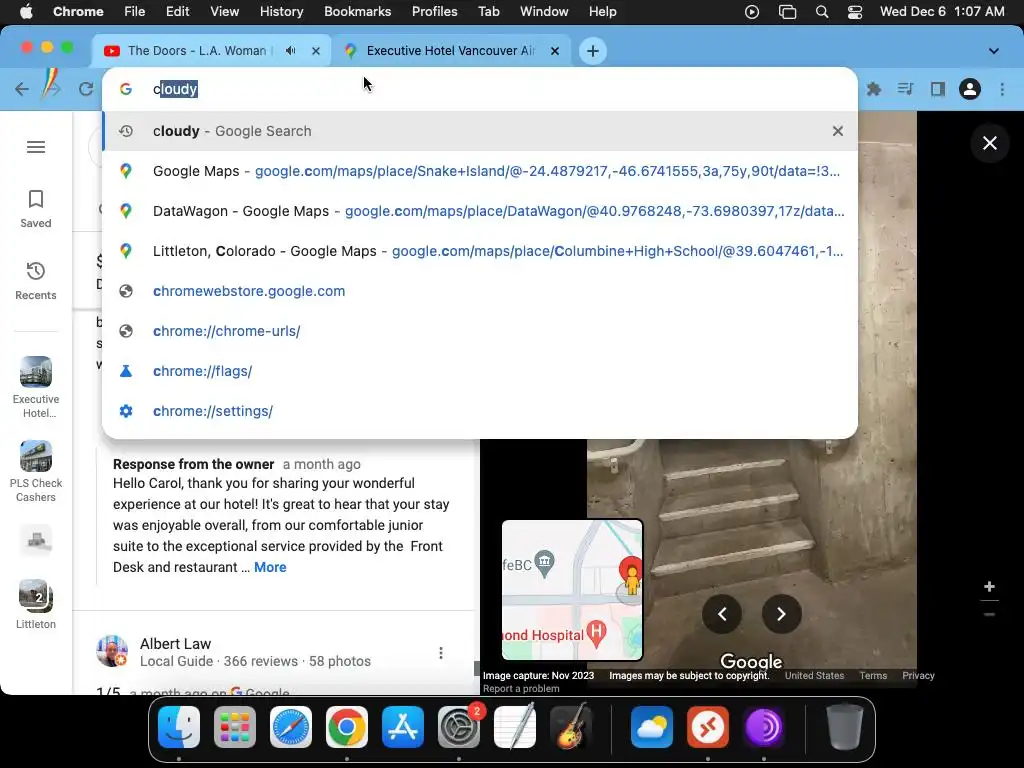Open App Store from the Dock
The height and width of the screenshot is (768, 1024).
pyautogui.click(x=402, y=727)
